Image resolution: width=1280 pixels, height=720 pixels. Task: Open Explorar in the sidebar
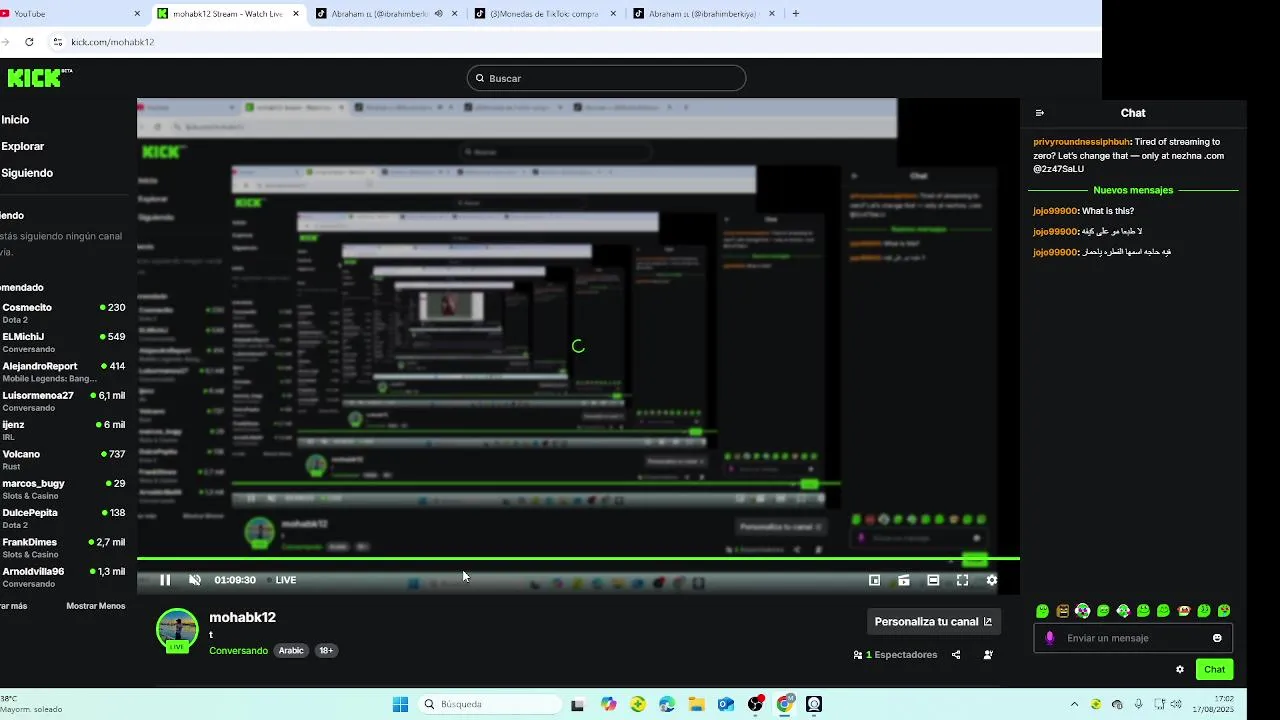pos(22,146)
